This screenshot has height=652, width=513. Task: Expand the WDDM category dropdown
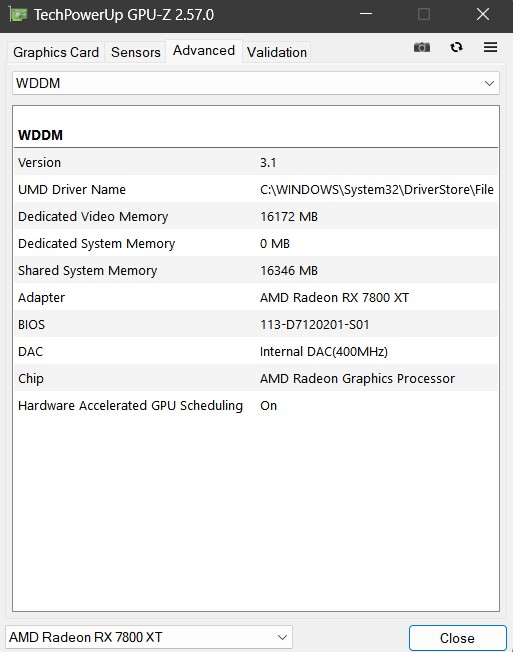(x=256, y=83)
